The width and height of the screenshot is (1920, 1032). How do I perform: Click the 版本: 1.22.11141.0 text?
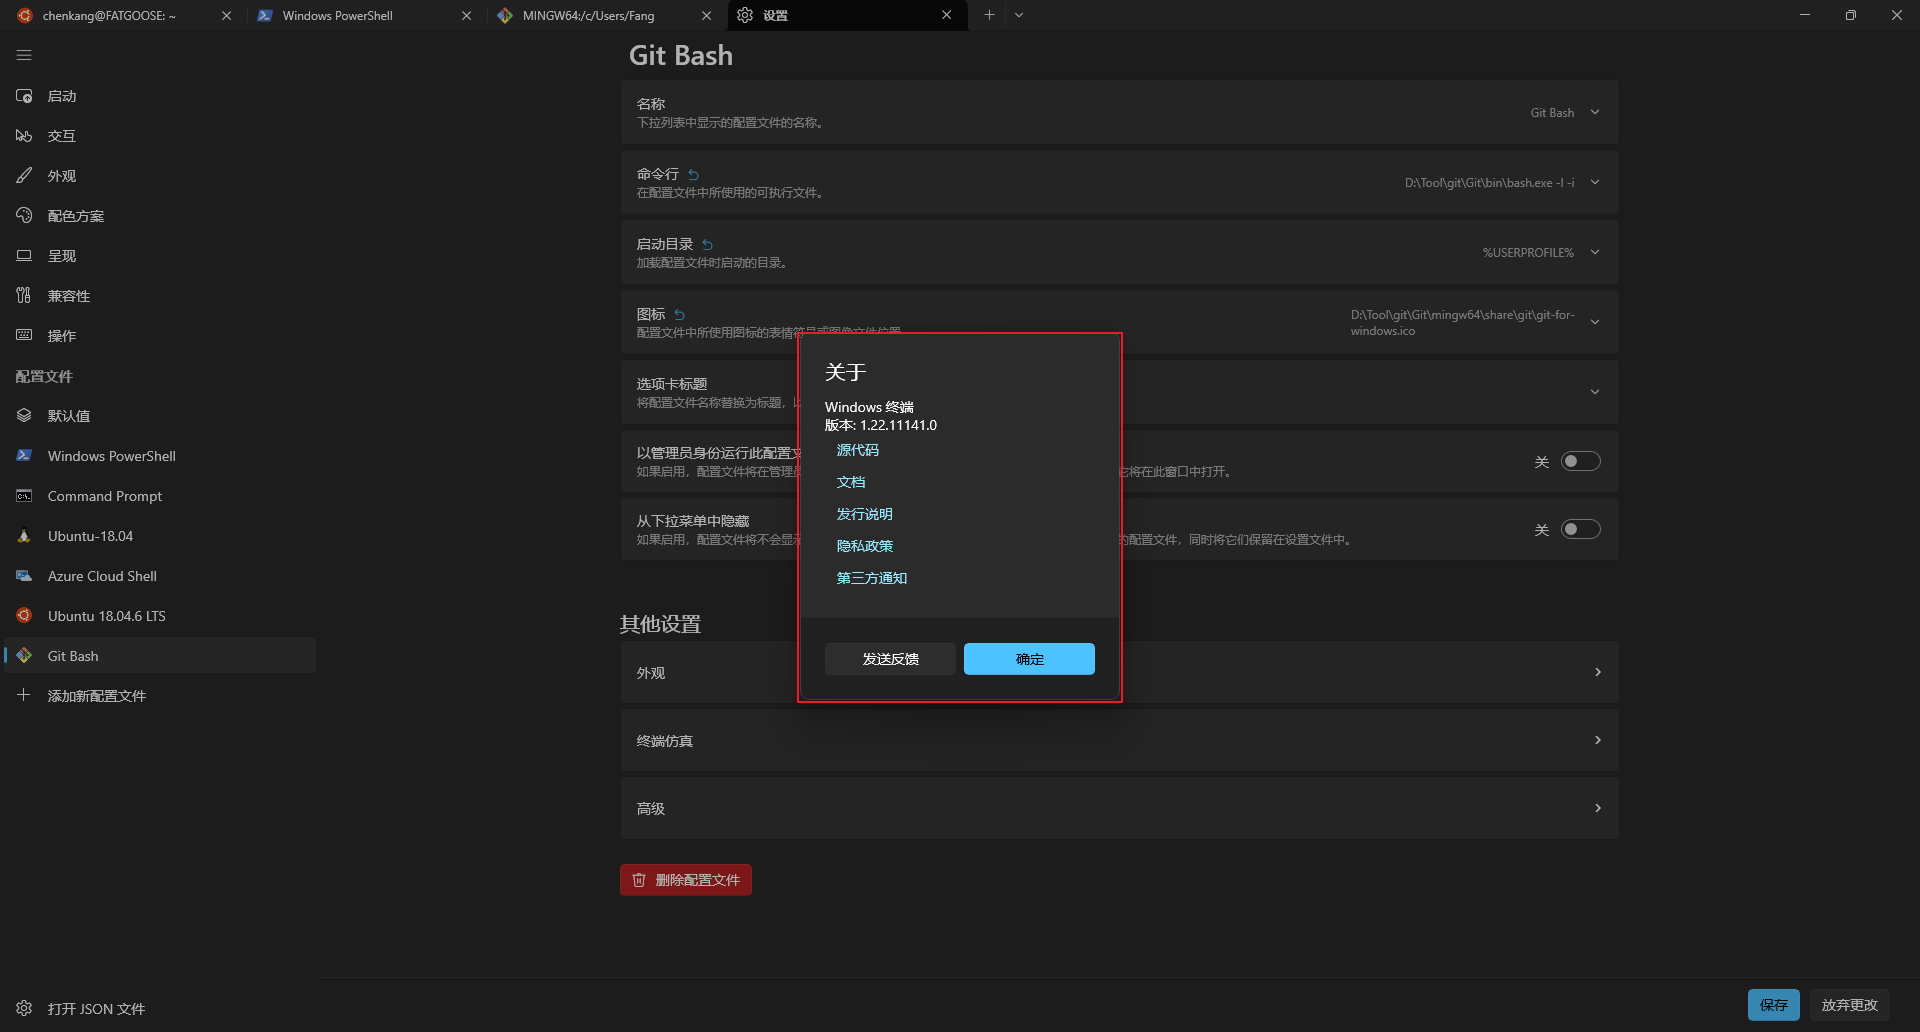tap(881, 425)
